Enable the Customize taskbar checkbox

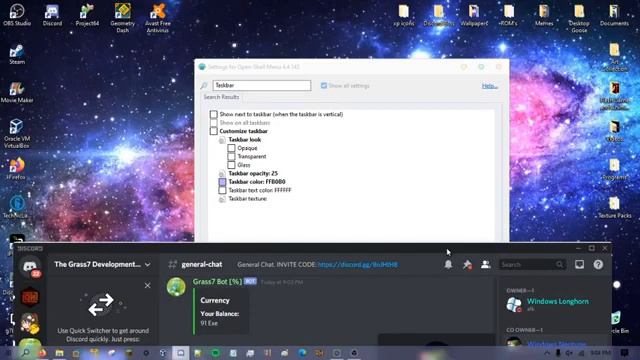[213, 131]
